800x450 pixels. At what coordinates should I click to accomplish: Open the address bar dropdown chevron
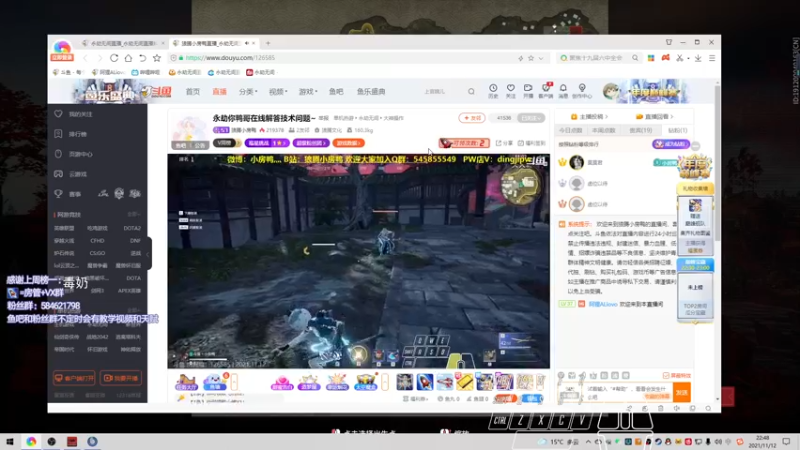tap(541, 58)
